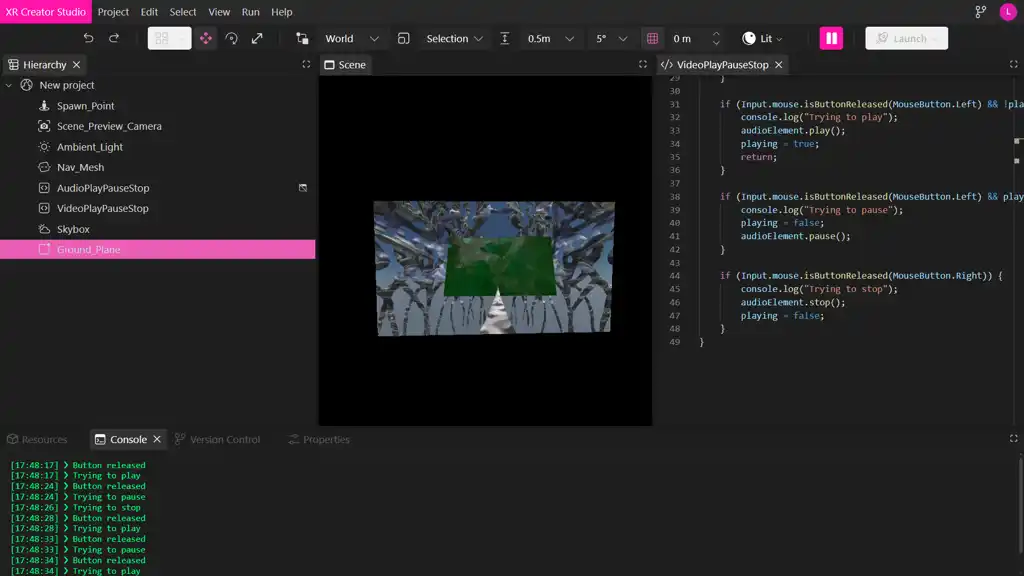Open the Run menu
The height and width of the screenshot is (576, 1024).
250,12
